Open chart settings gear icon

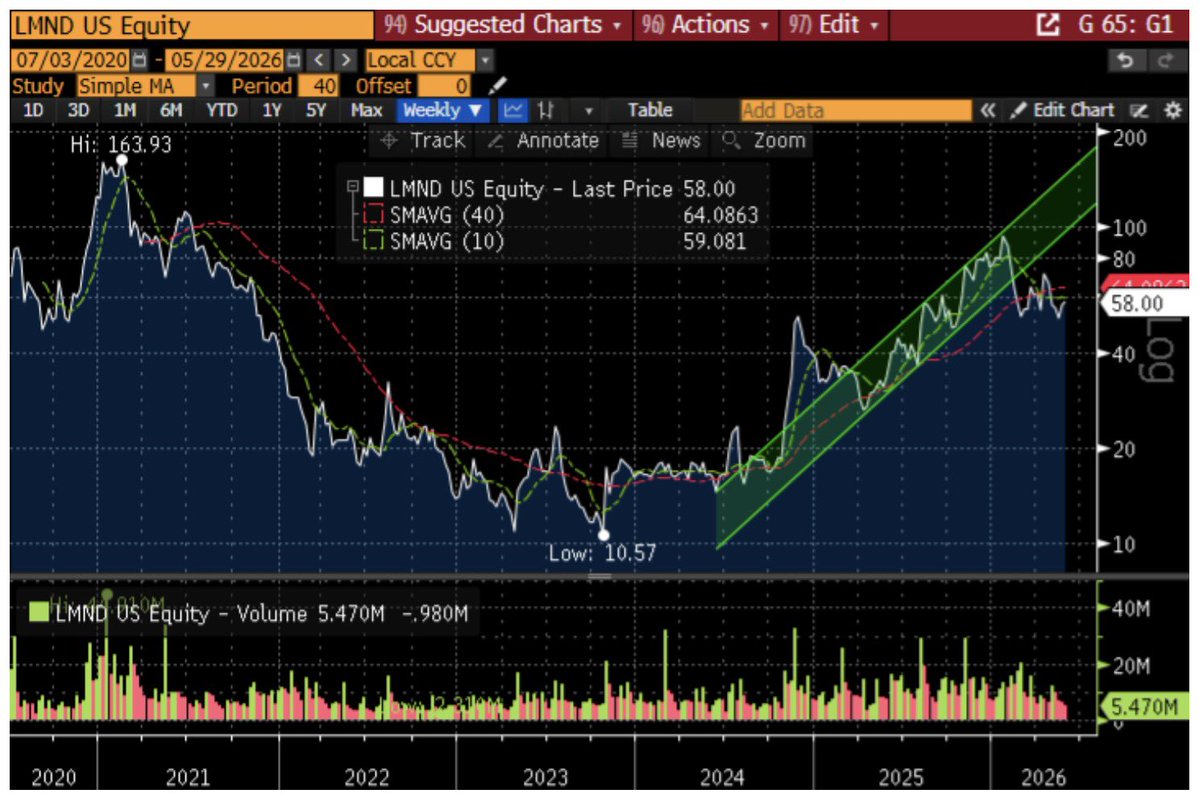coord(1172,111)
